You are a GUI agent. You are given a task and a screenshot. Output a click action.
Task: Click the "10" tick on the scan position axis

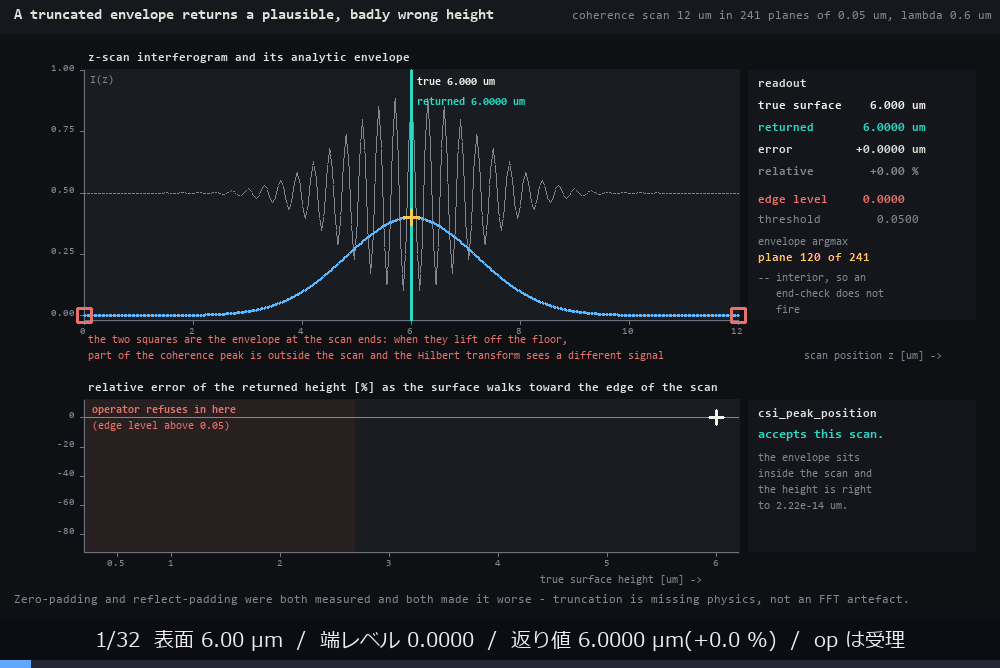coord(628,330)
